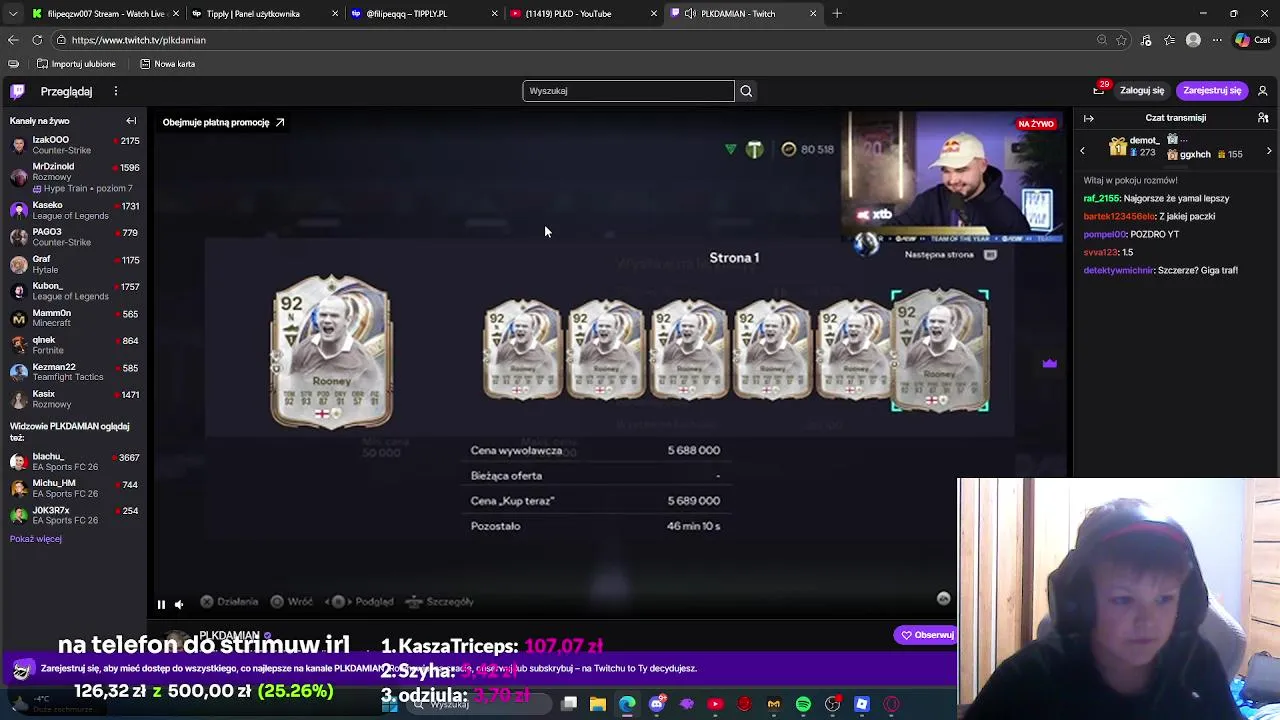This screenshot has height=720, width=1280.
Task: Focus the Wyszukaj search field
Action: point(628,91)
